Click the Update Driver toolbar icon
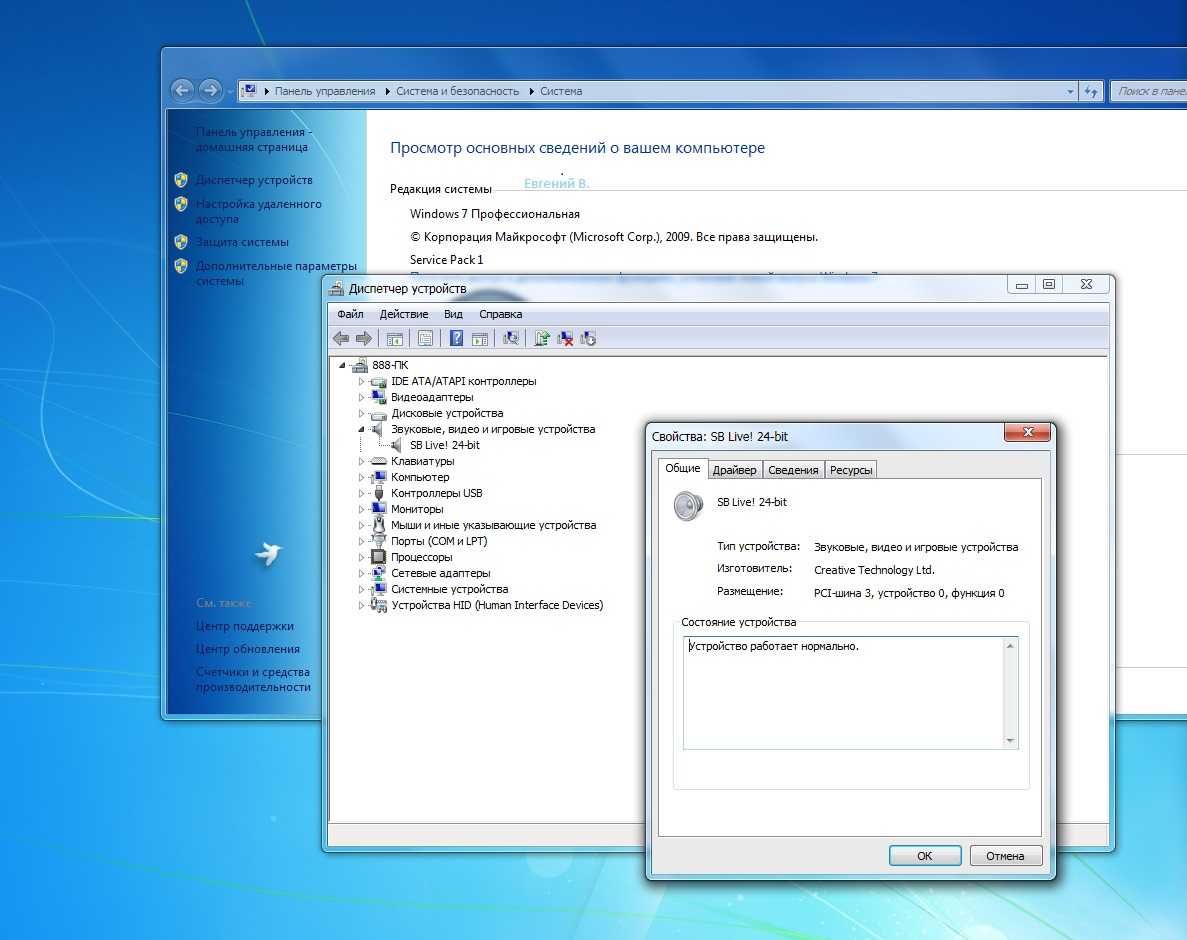This screenshot has width=1187, height=940. [541, 338]
